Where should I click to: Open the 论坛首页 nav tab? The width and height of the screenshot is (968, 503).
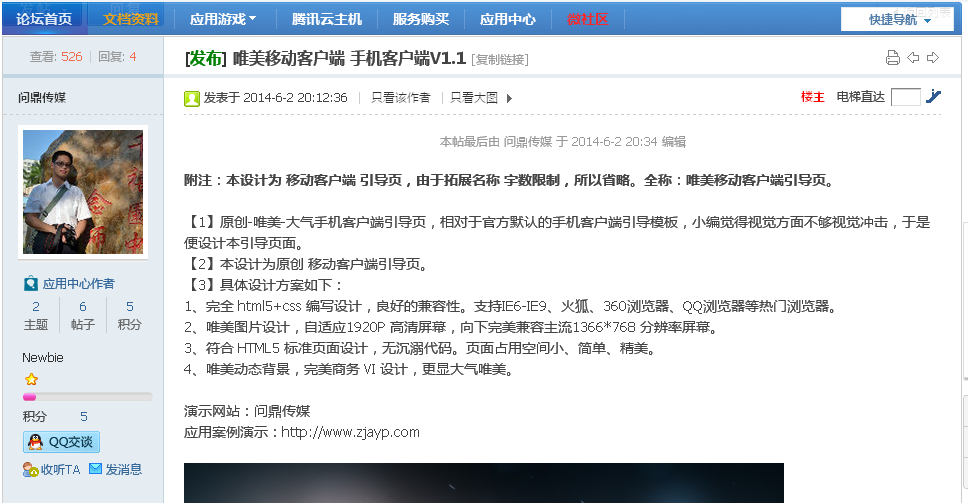(x=44, y=19)
